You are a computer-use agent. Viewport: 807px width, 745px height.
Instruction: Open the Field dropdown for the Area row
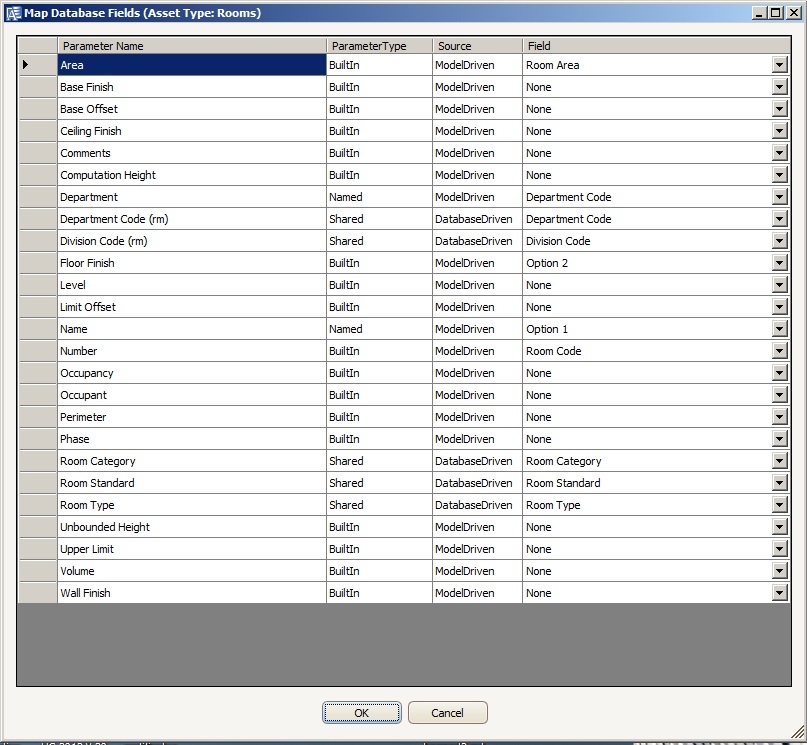tap(781, 64)
